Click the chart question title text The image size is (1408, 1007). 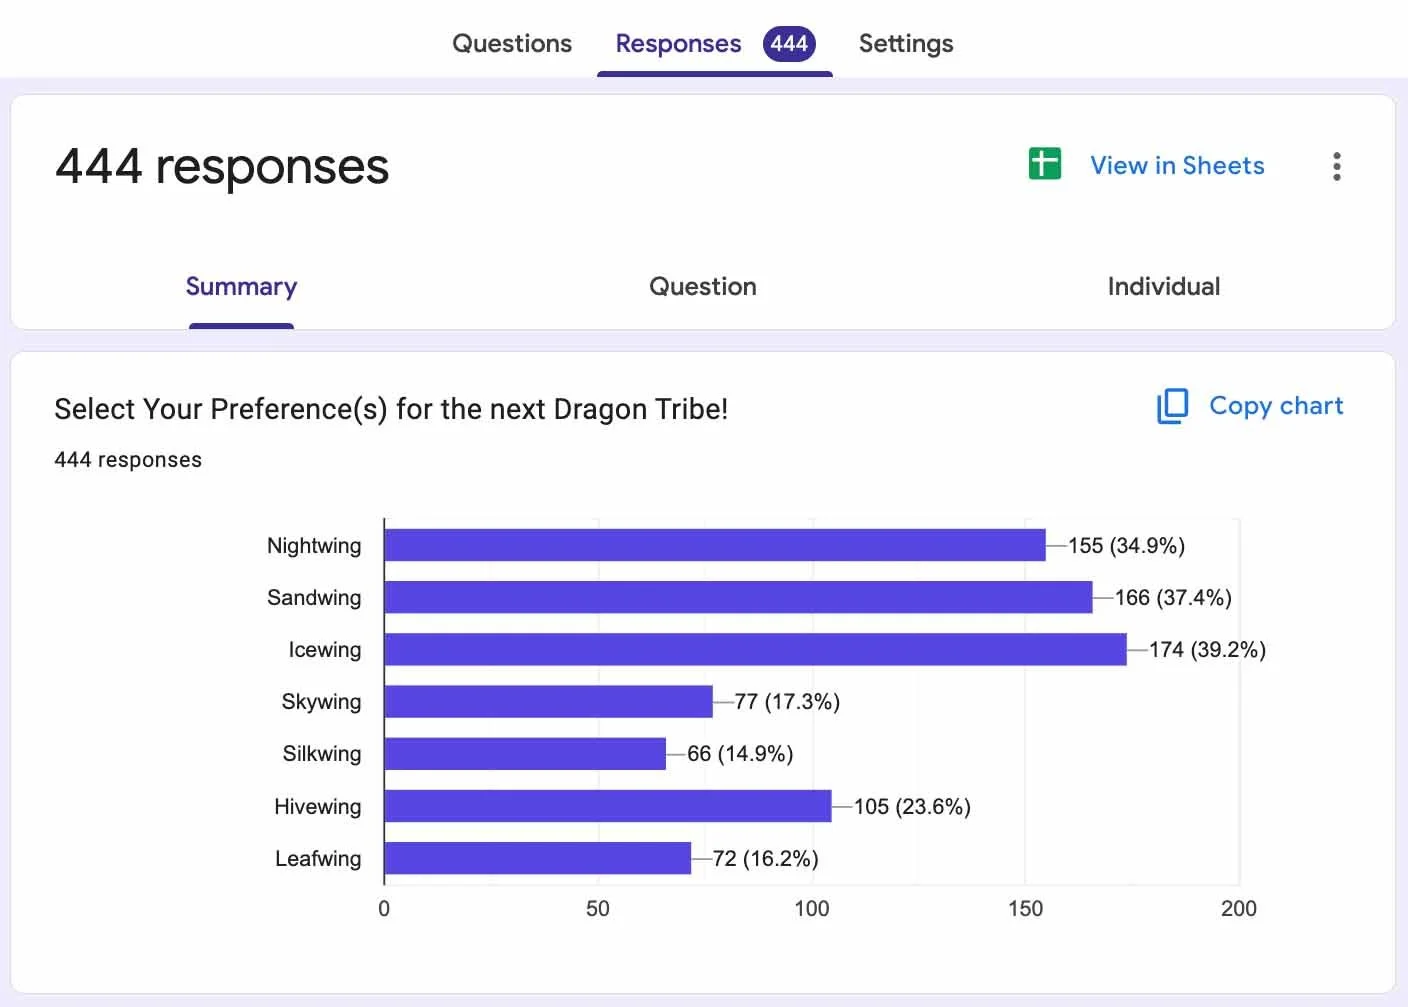click(391, 409)
